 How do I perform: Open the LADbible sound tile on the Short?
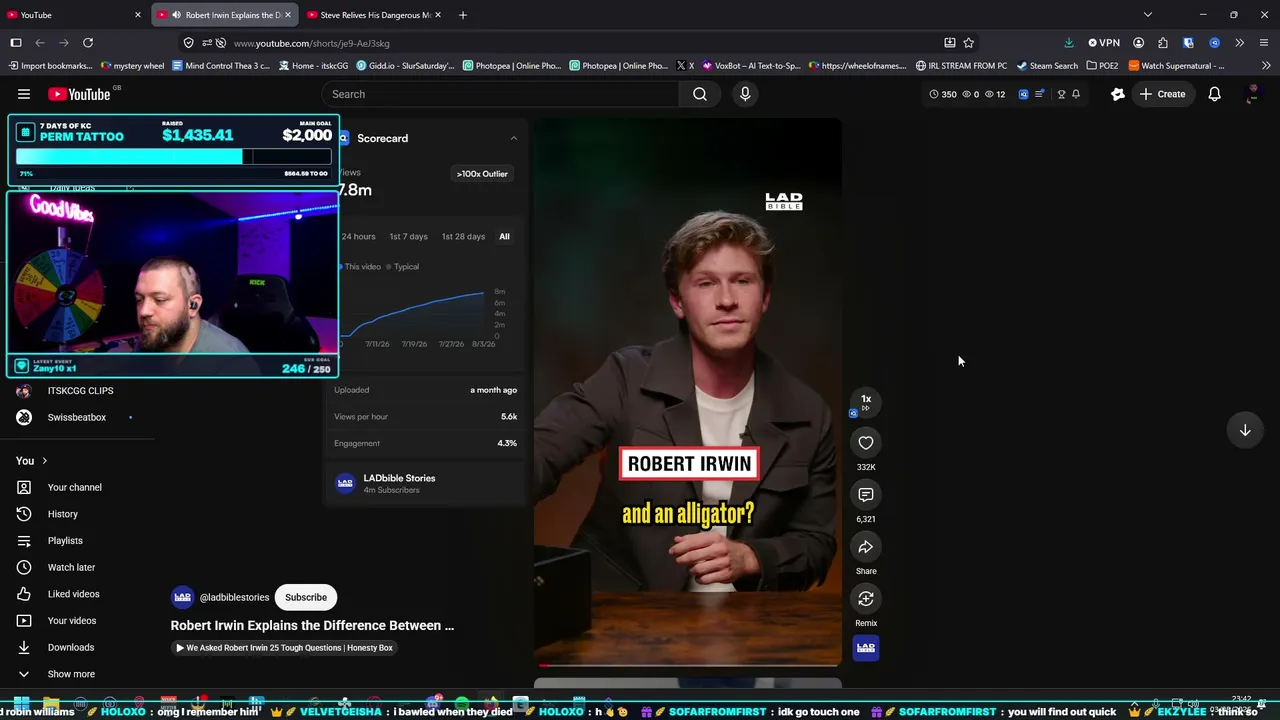pyautogui.click(x=866, y=648)
